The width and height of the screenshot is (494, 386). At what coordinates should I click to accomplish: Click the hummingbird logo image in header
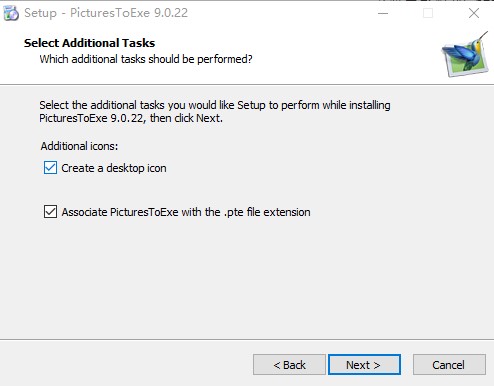(465, 54)
